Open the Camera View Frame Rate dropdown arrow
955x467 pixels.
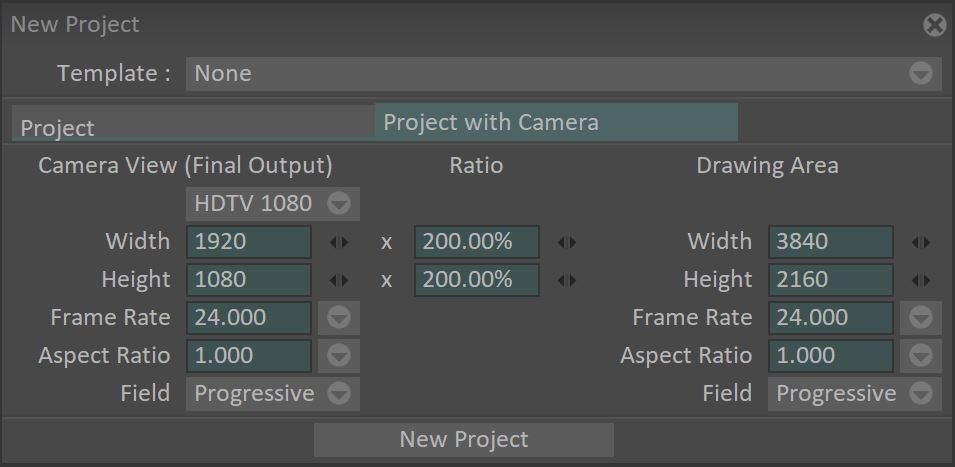point(339,318)
